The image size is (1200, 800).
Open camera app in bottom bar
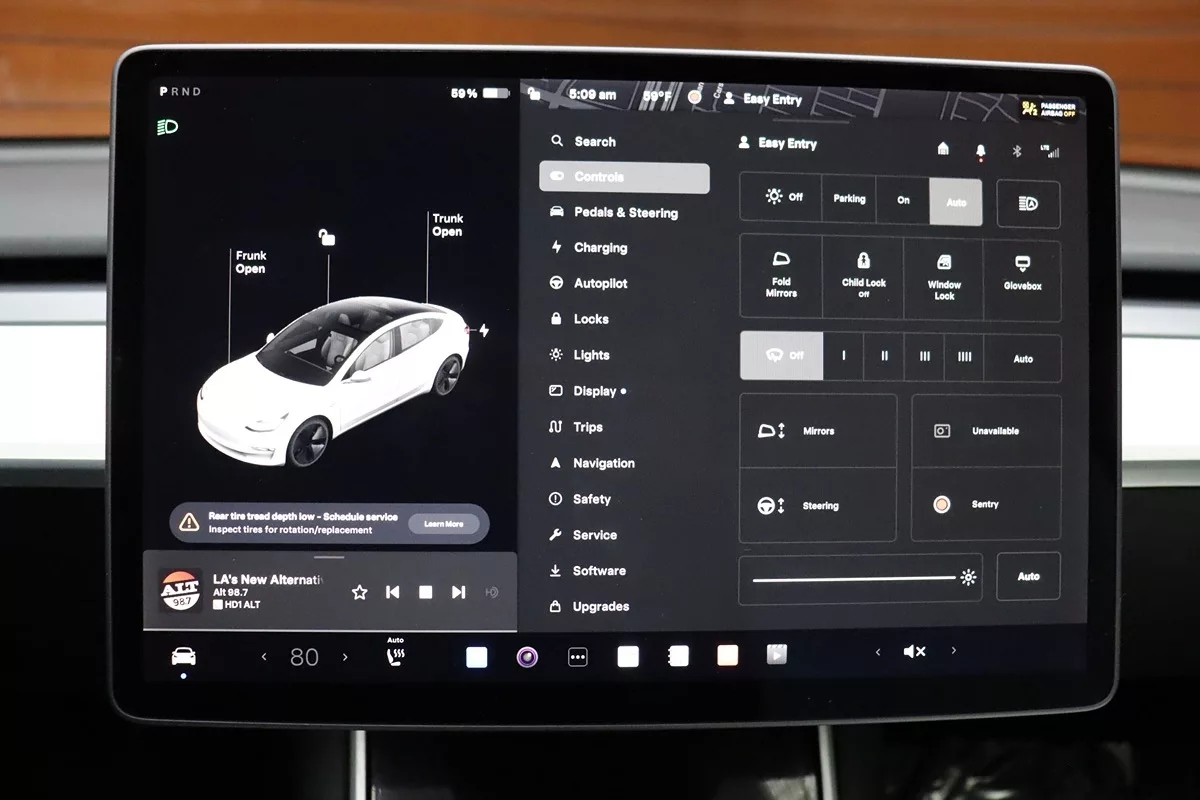[527, 657]
